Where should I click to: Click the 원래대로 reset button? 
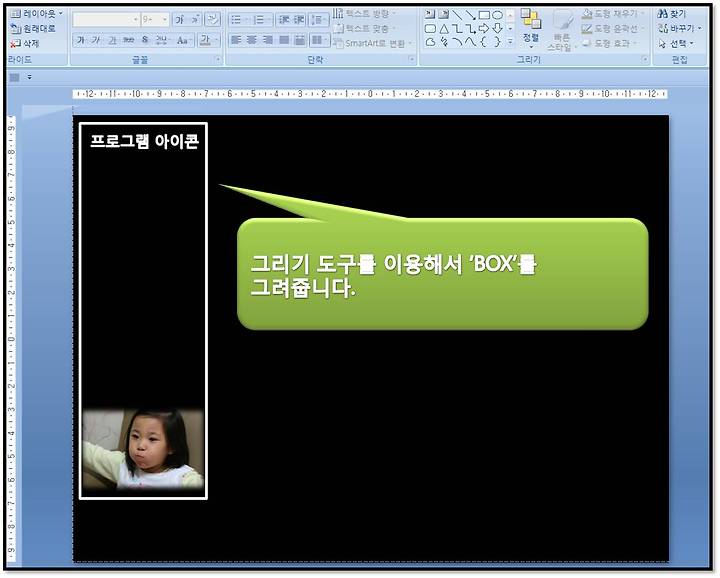[33, 28]
